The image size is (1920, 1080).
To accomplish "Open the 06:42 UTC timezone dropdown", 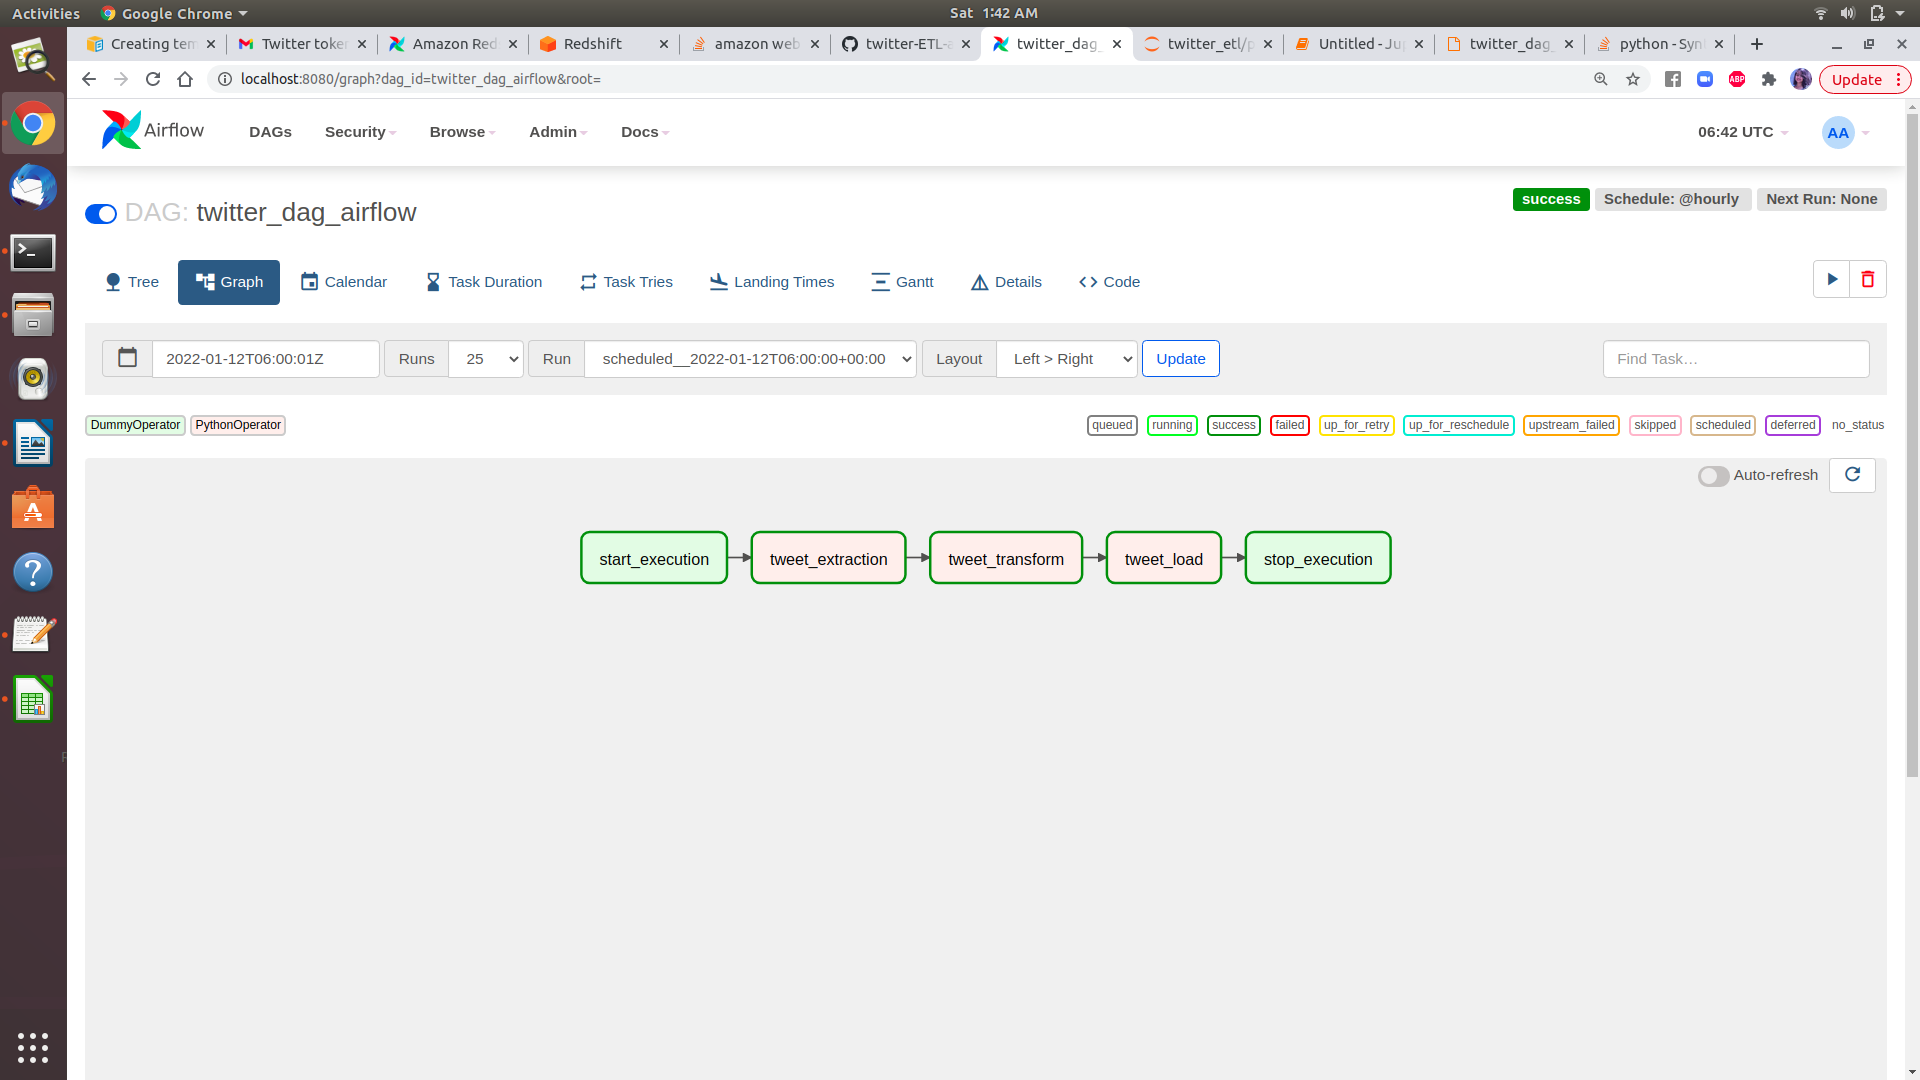I will 1740,131.
